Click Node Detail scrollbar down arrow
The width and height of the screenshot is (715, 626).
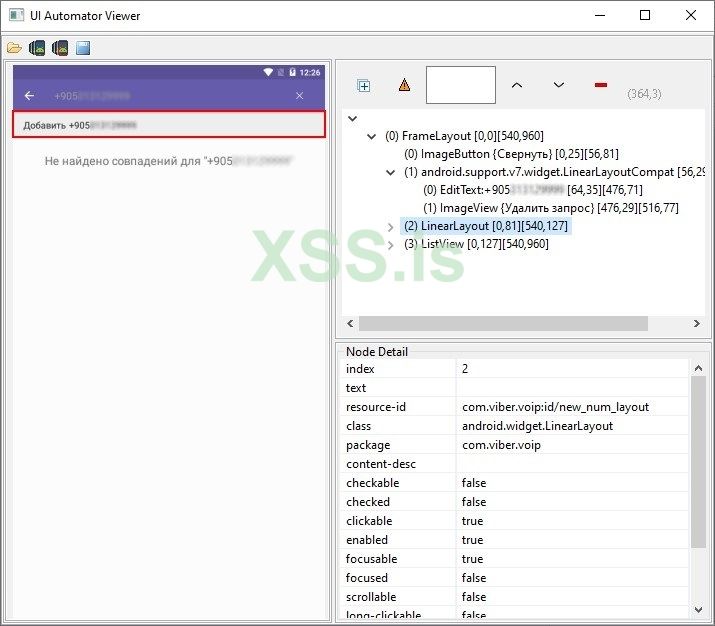click(x=698, y=610)
